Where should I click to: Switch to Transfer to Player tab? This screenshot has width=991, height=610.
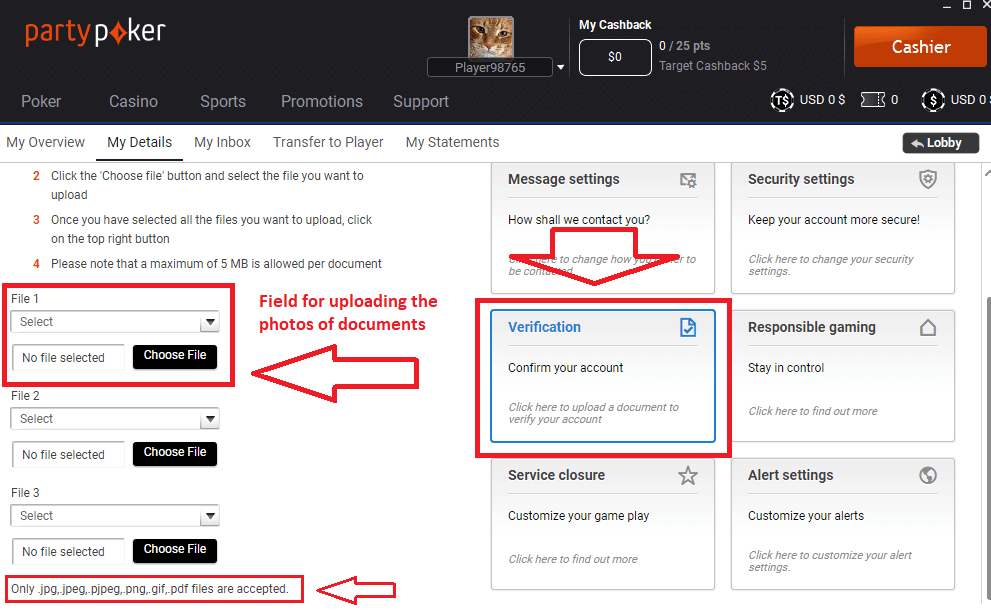pyautogui.click(x=328, y=142)
